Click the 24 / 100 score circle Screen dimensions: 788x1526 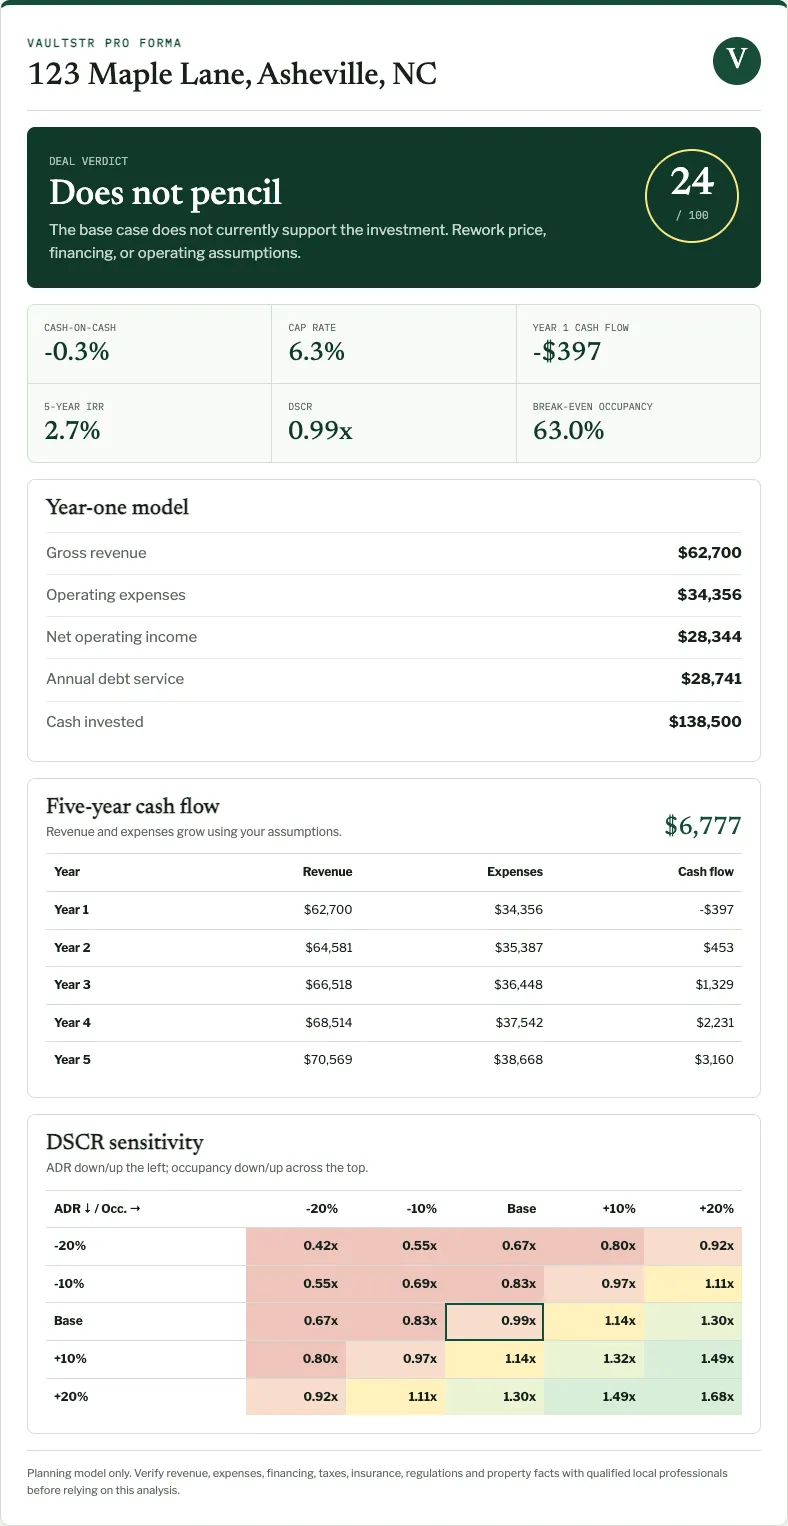pos(692,196)
